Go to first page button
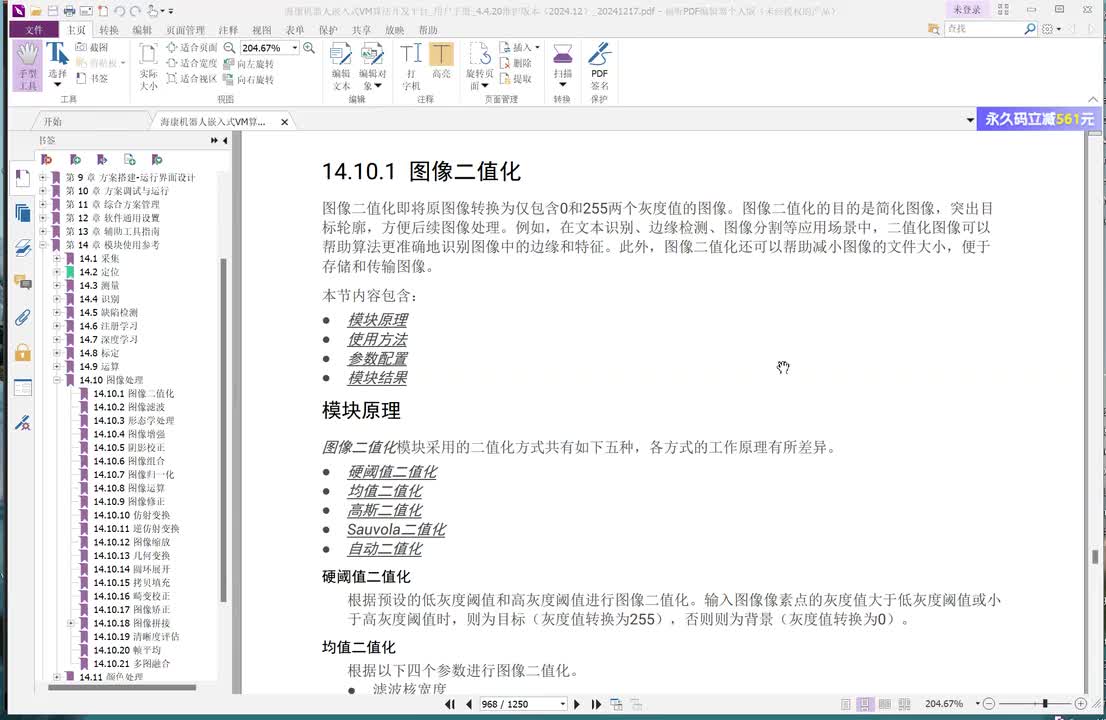This screenshot has width=1106, height=720. pyautogui.click(x=450, y=704)
